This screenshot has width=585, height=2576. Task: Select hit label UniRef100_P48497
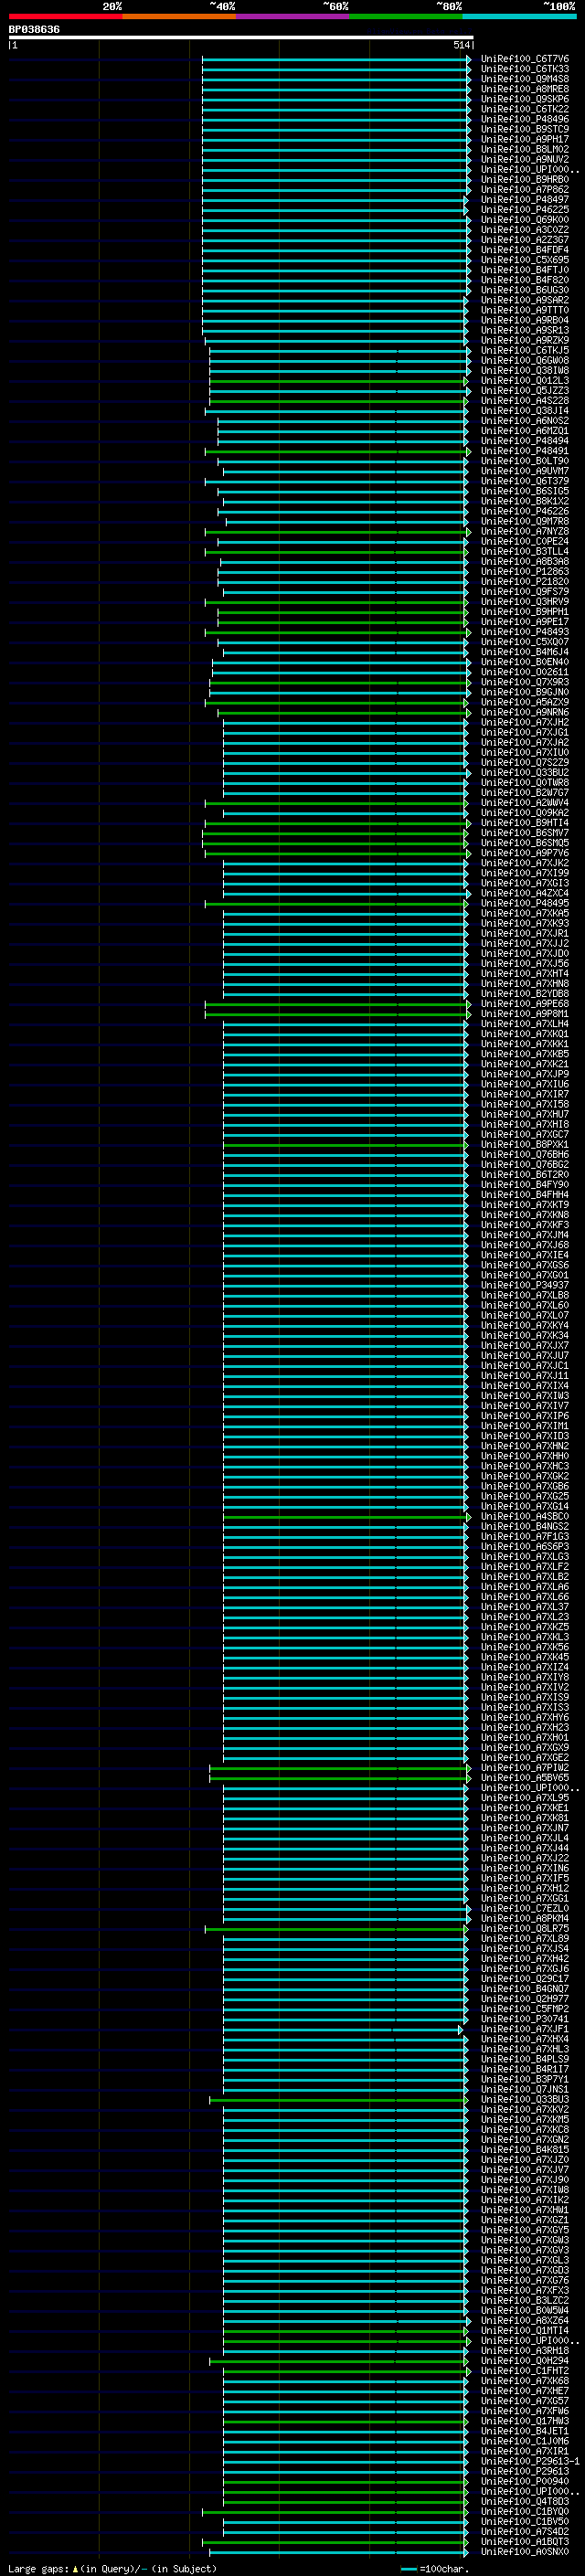[x=525, y=200]
